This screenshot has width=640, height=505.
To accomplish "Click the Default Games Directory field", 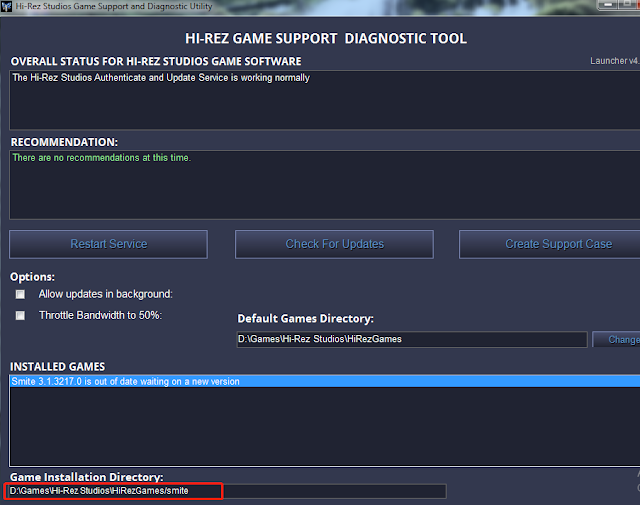I will pyautogui.click(x=412, y=339).
